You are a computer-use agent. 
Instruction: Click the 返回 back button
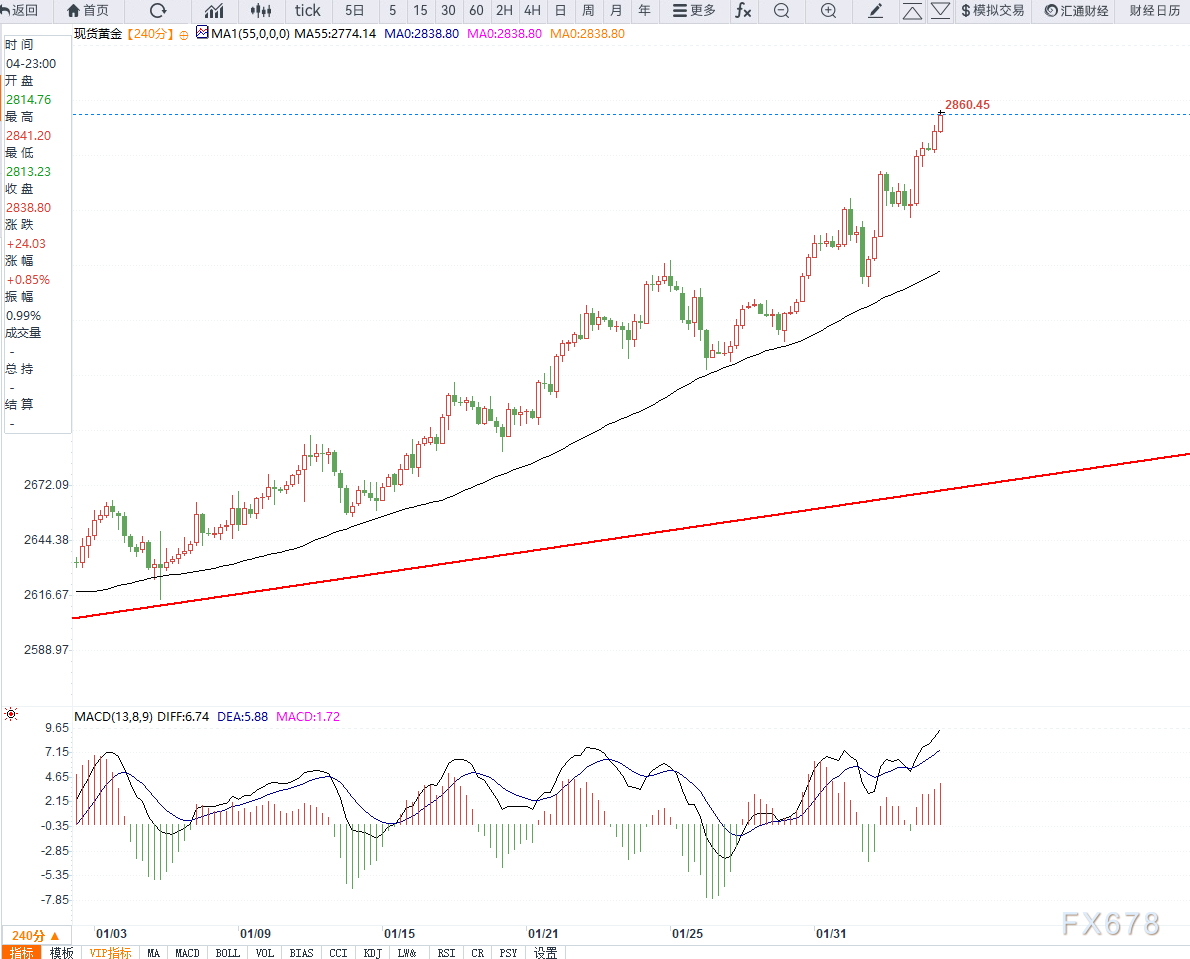click(20, 10)
